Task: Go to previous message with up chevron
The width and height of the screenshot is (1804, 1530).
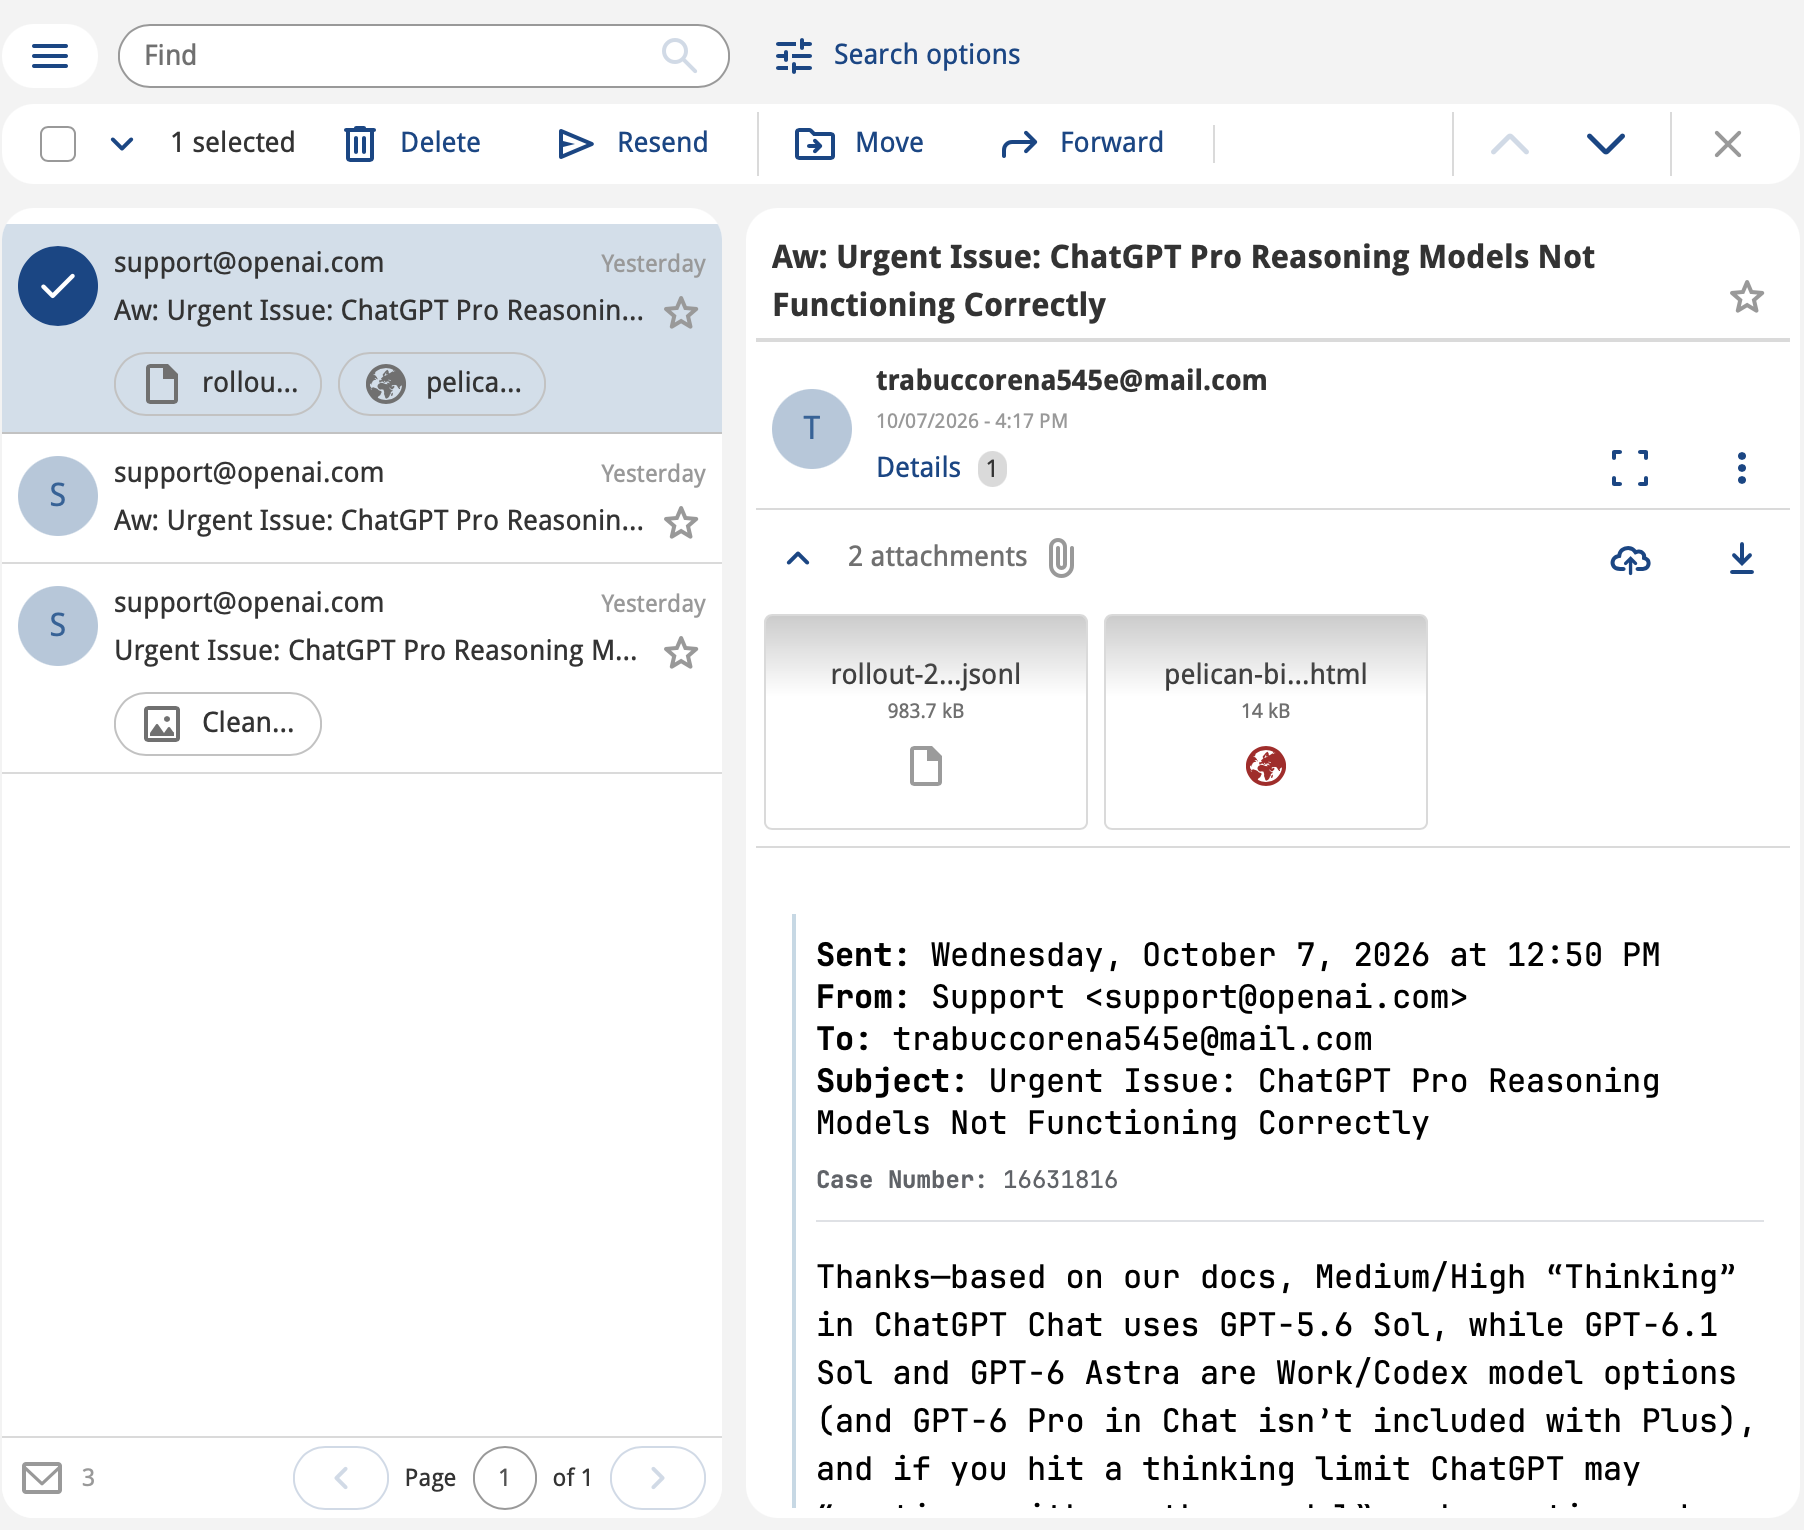Action: pyautogui.click(x=1510, y=144)
